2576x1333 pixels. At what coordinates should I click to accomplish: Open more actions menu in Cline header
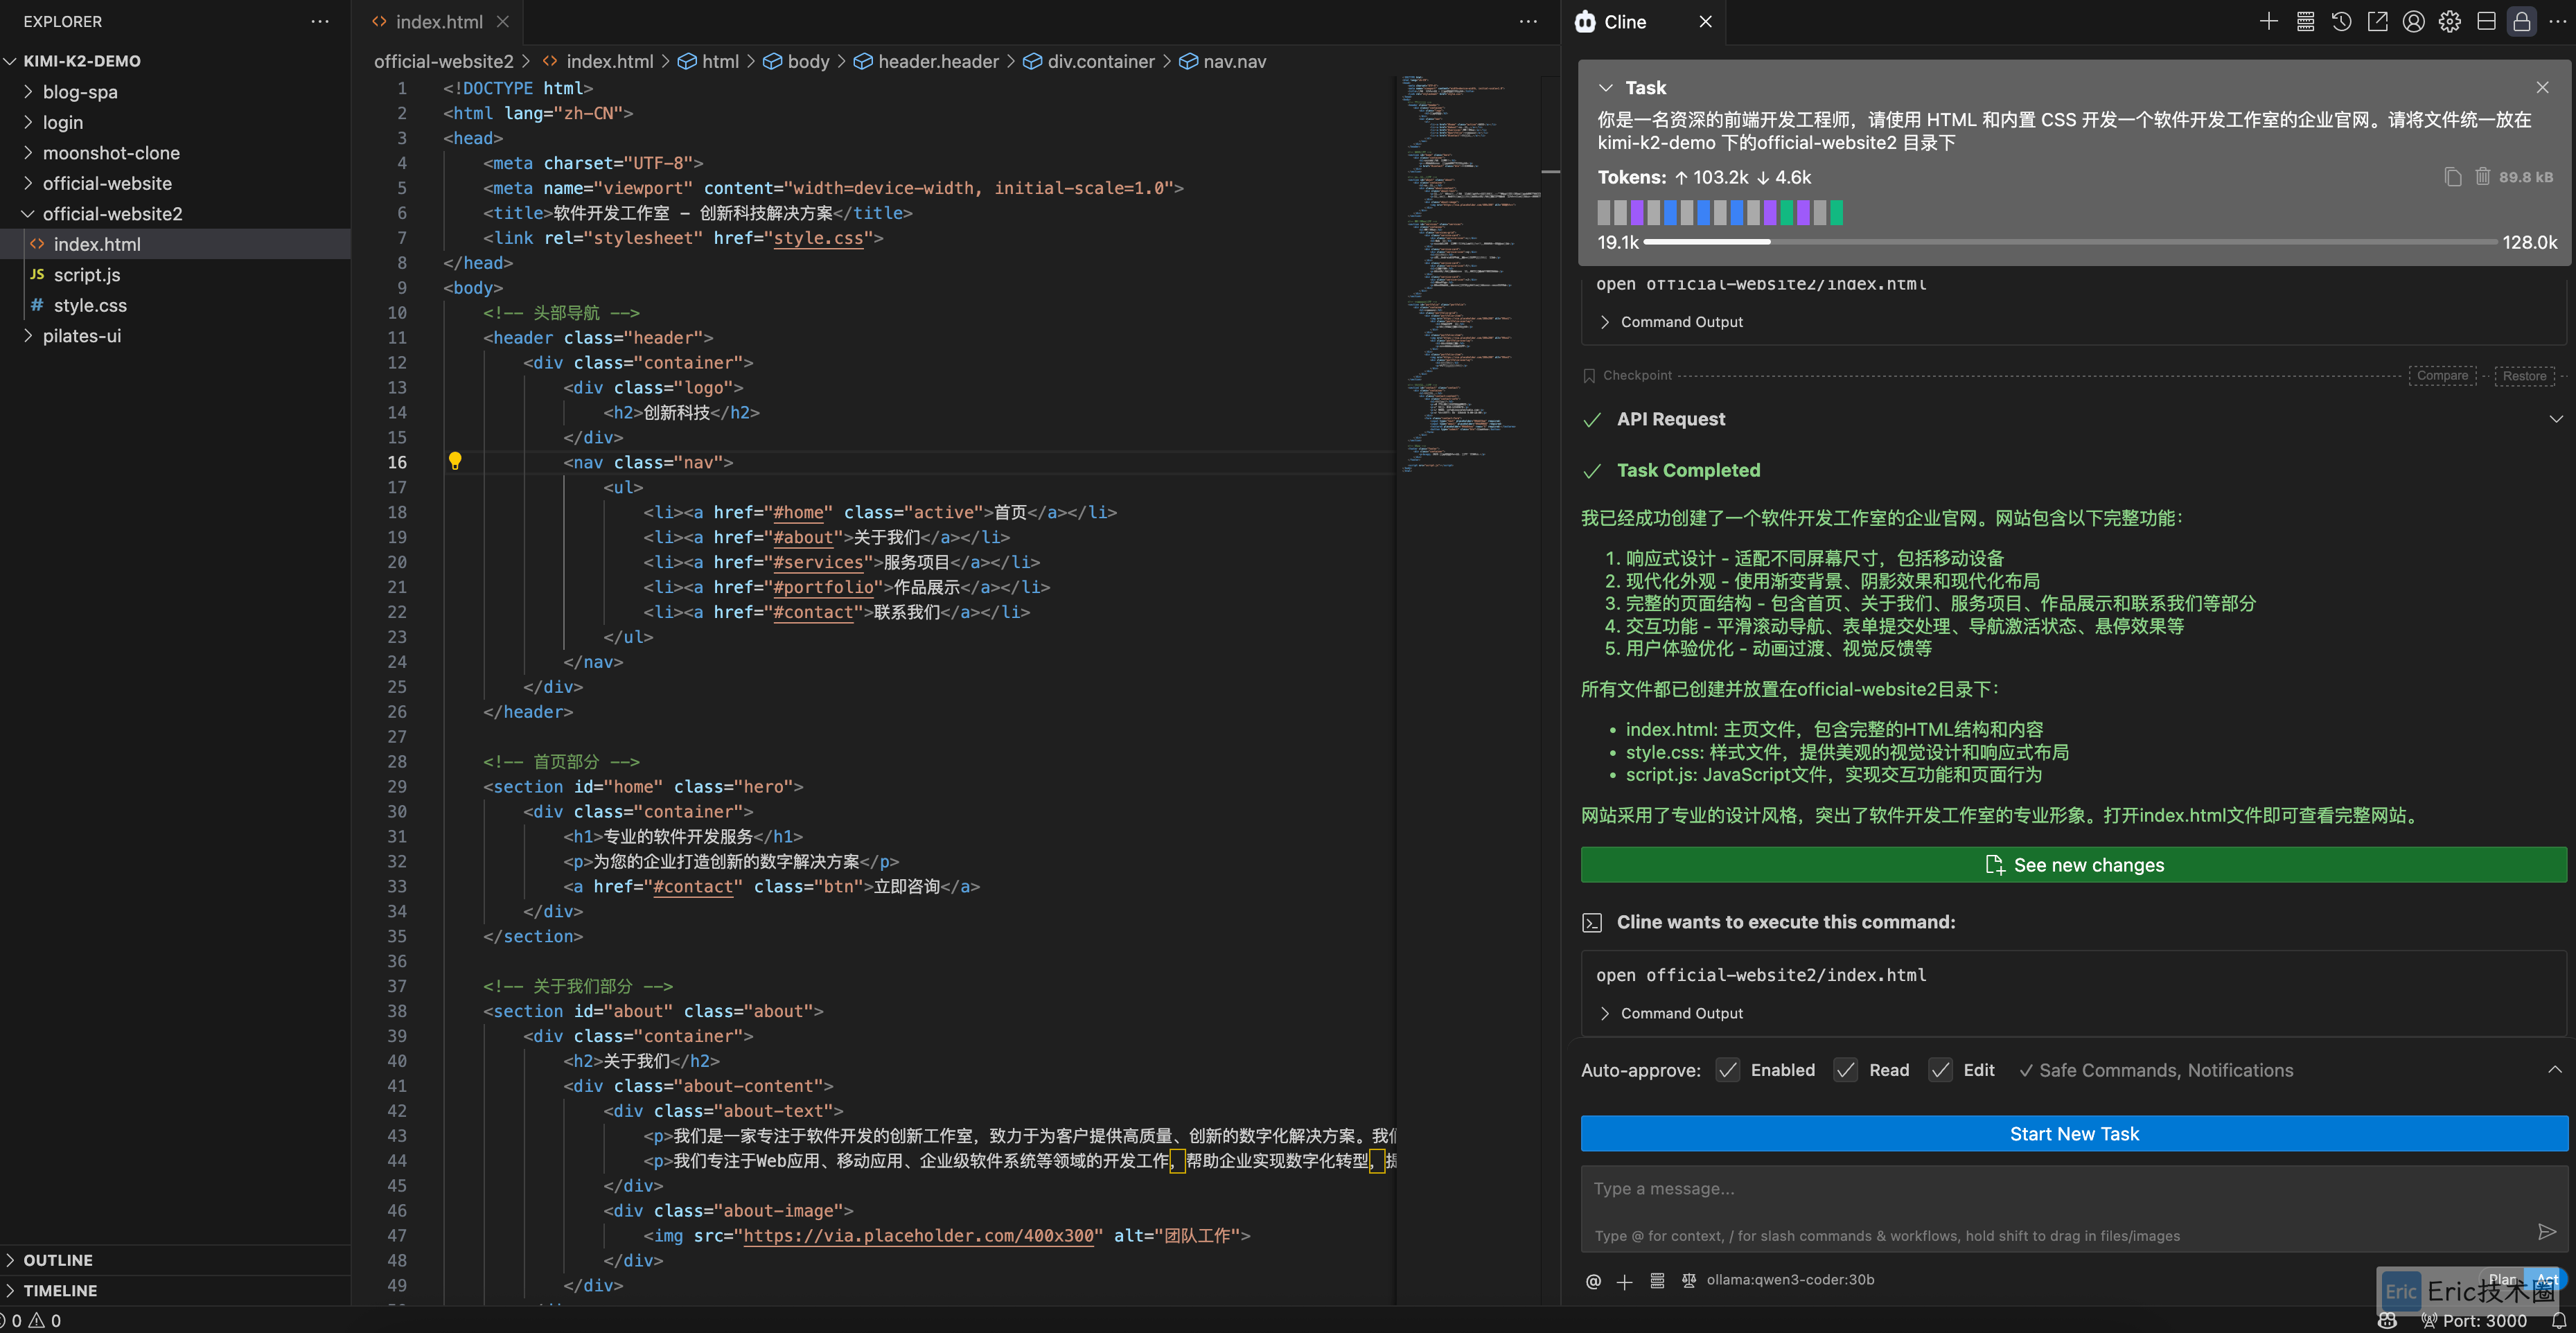(2558, 22)
